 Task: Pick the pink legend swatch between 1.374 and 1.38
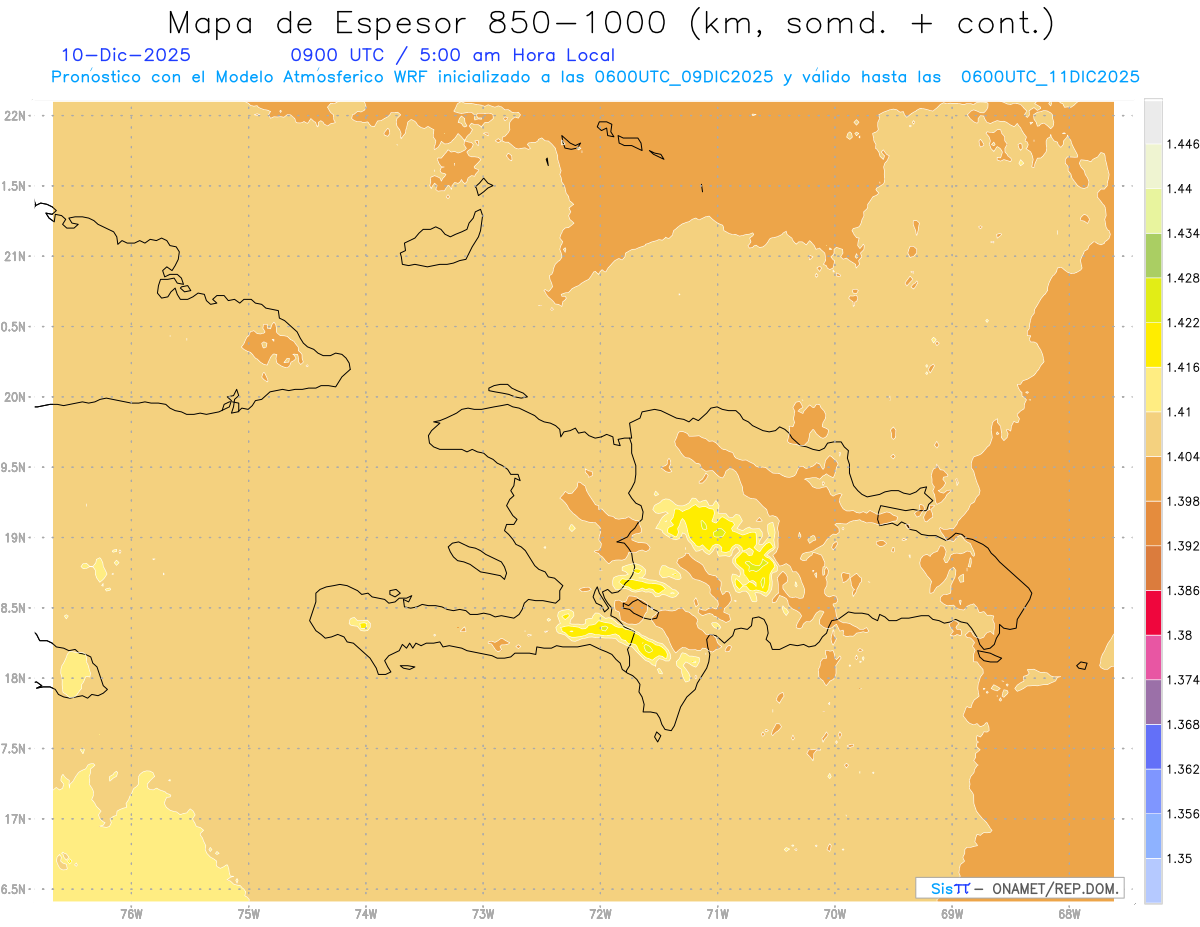click(1153, 657)
